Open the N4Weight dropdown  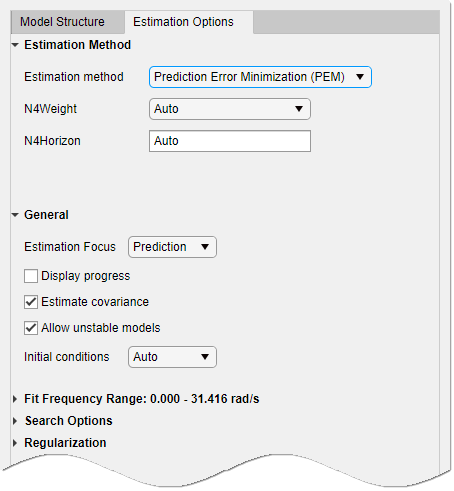coord(230,109)
